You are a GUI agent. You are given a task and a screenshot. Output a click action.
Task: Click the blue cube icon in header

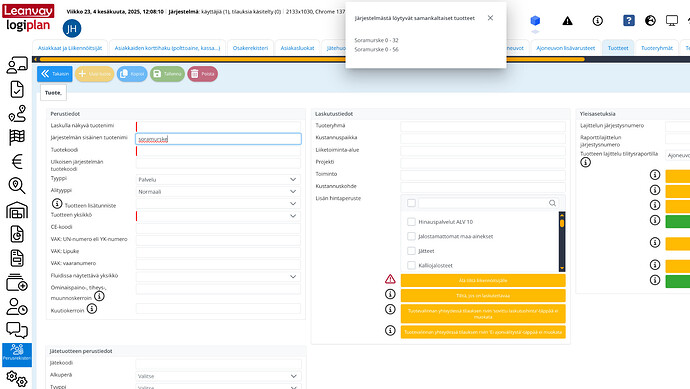click(x=535, y=21)
